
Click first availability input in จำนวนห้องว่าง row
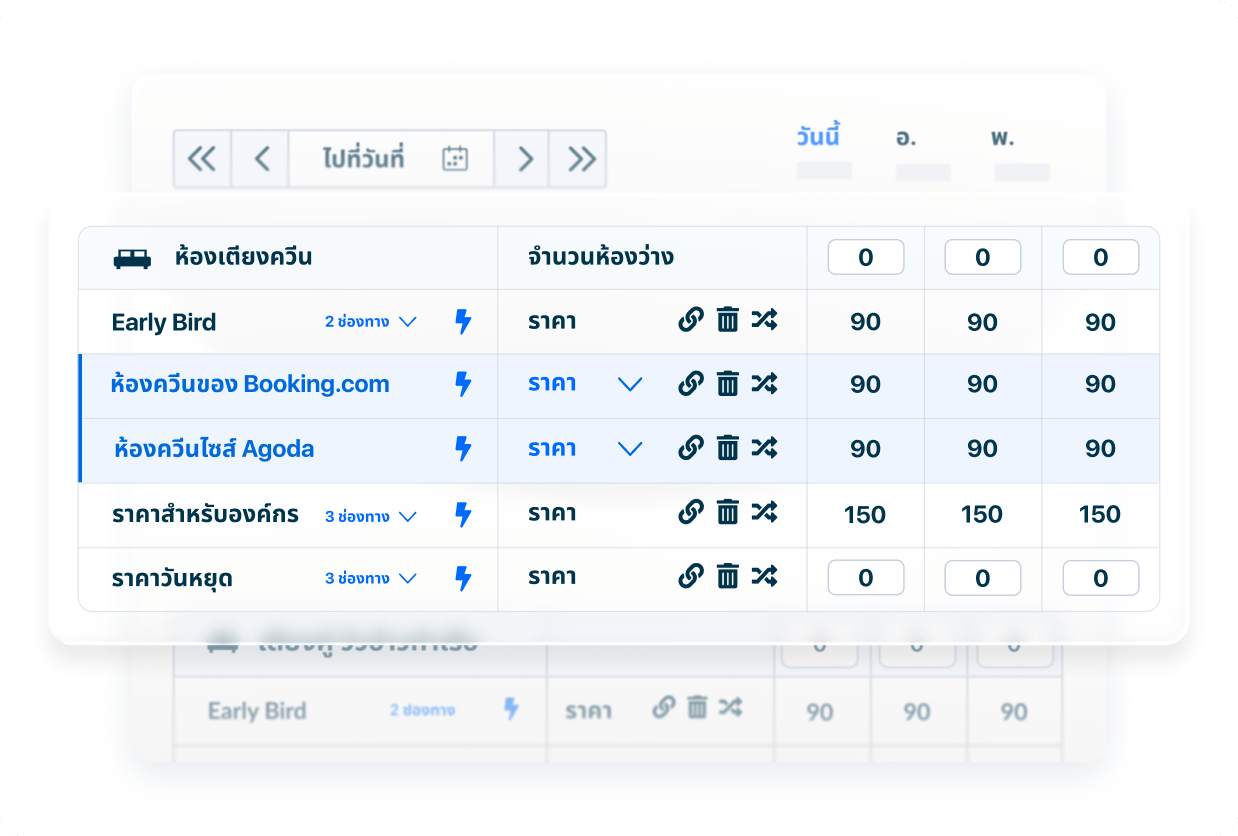pyautogui.click(x=865, y=258)
